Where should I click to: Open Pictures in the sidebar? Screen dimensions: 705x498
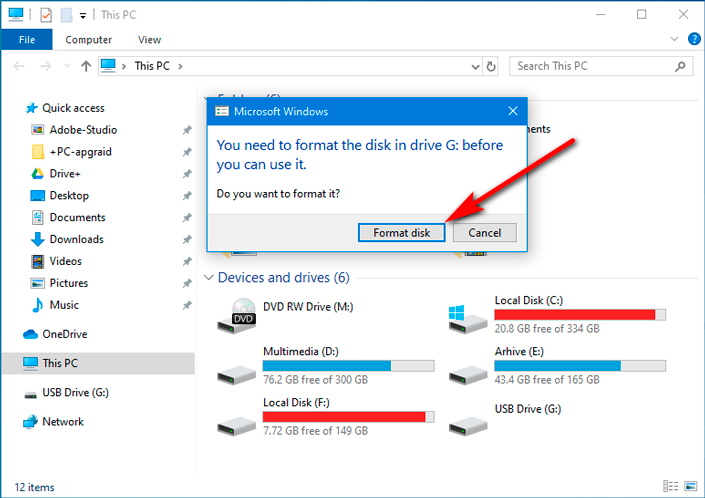(x=69, y=283)
